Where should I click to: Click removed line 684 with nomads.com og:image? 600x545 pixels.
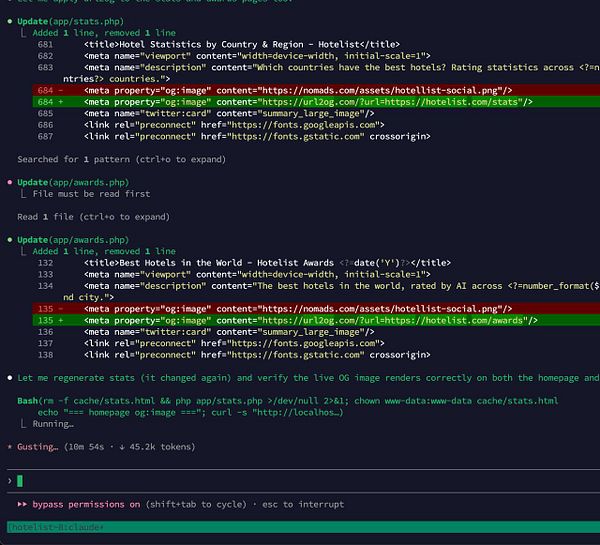click(316, 90)
